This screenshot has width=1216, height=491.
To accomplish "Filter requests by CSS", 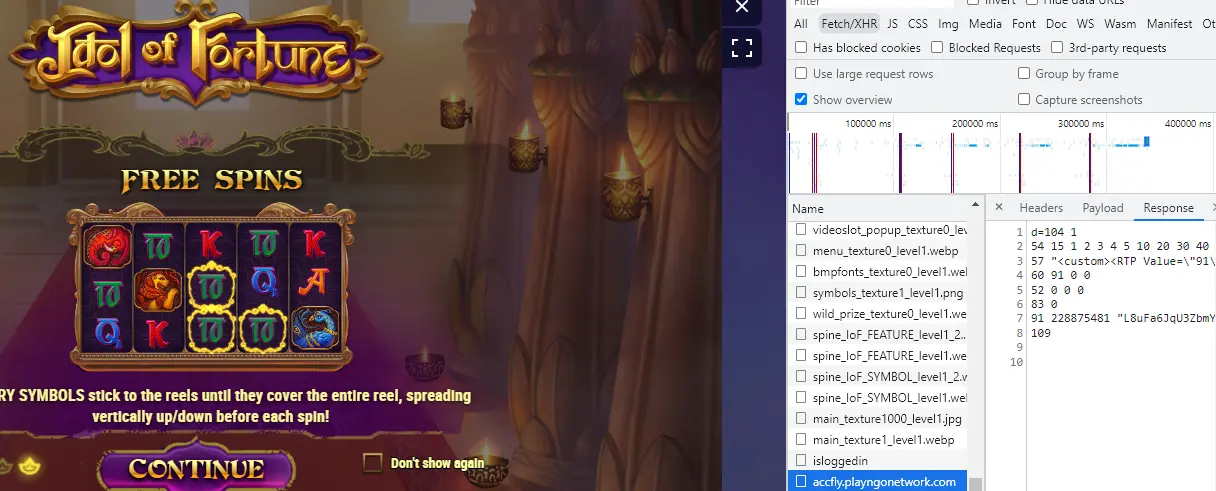I will click(x=917, y=24).
